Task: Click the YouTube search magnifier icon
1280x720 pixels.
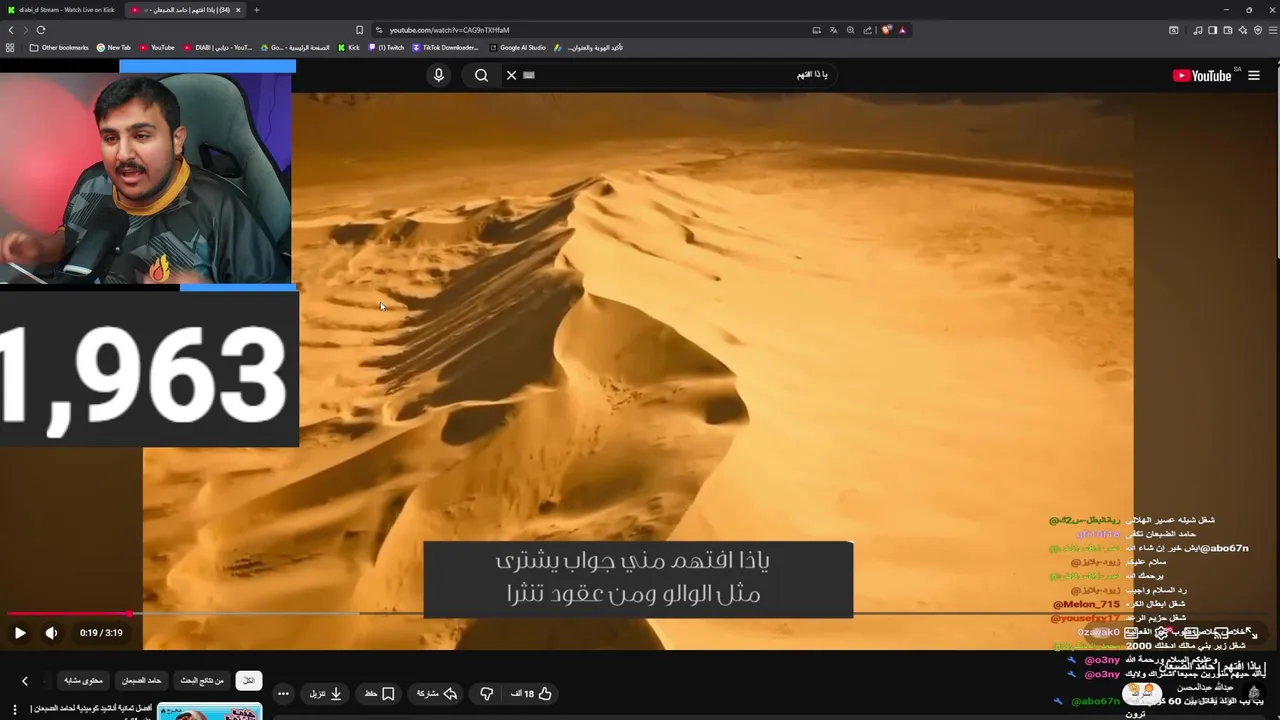Action: pyautogui.click(x=482, y=75)
